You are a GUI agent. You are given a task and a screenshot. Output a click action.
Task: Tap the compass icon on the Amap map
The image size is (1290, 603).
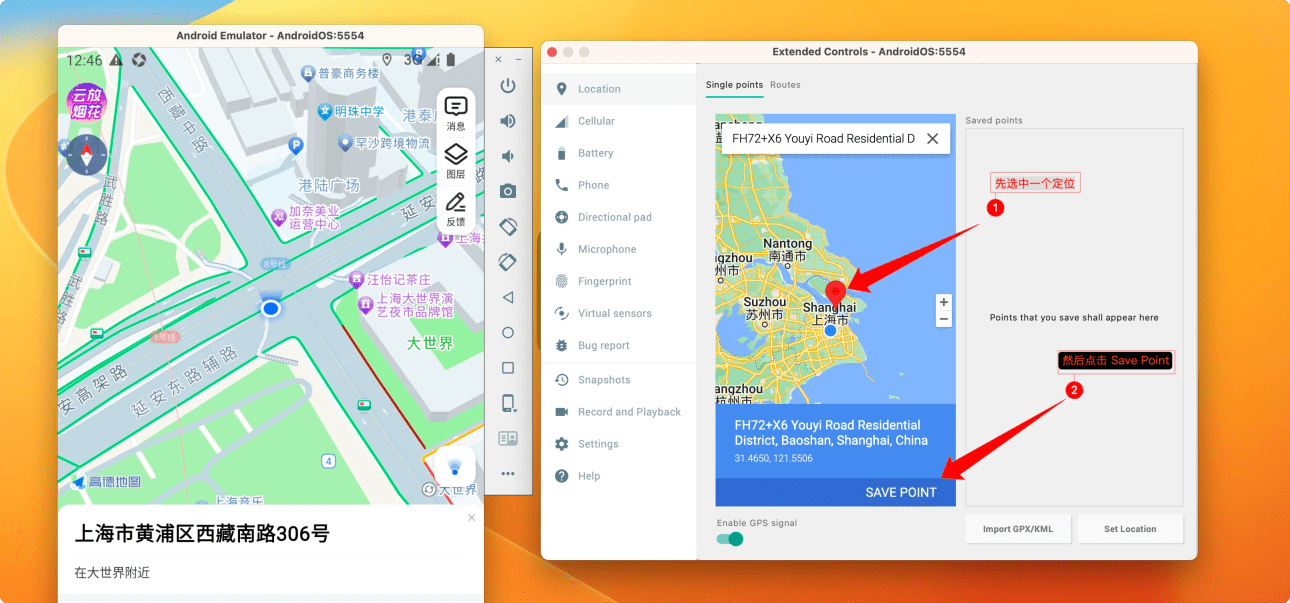click(x=86, y=154)
